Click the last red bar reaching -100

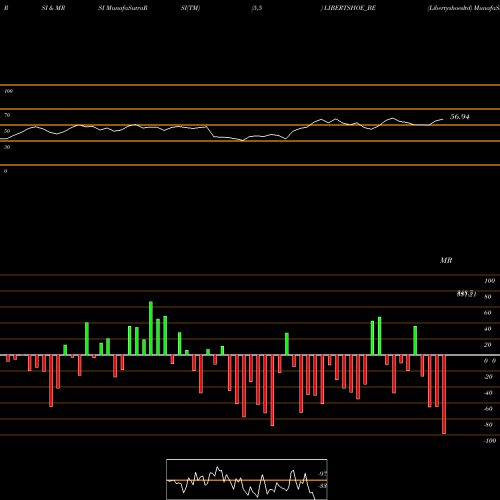pyautogui.click(x=444, y=394)
